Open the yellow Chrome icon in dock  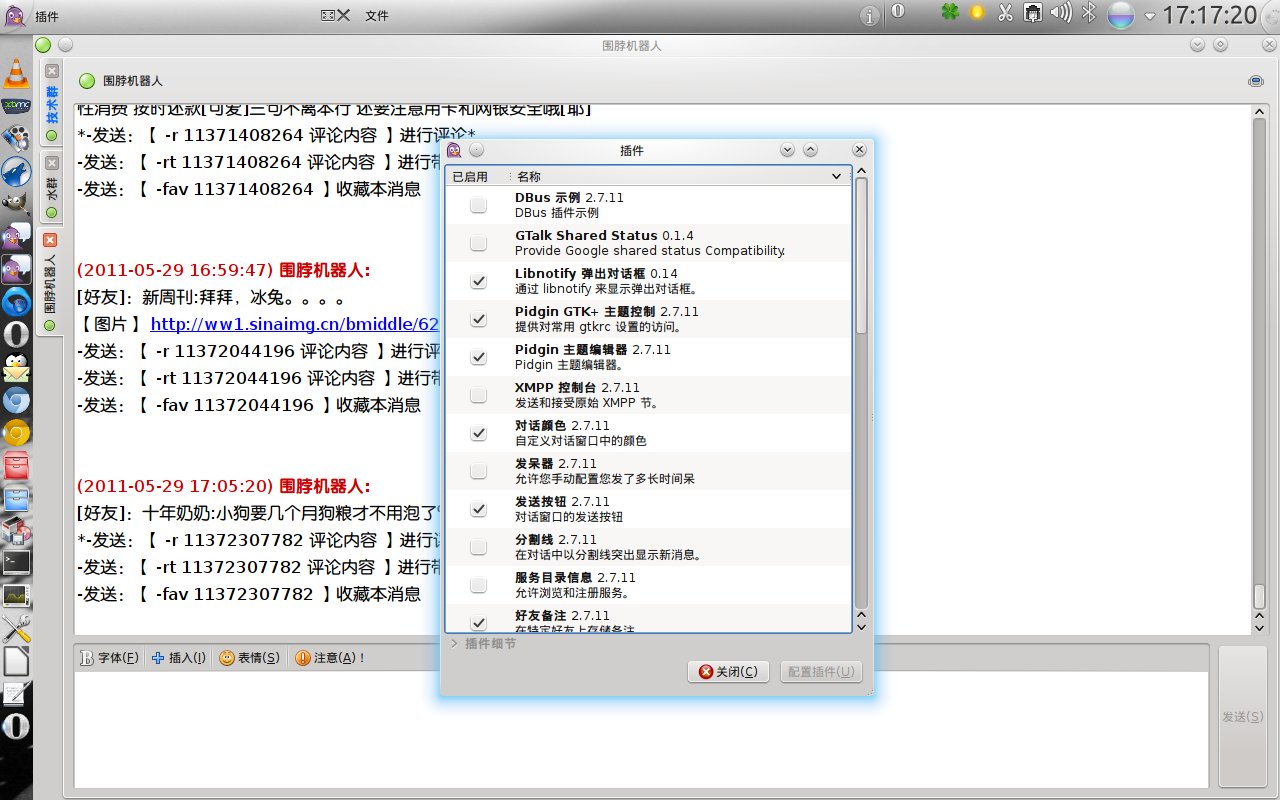point(16,433)
